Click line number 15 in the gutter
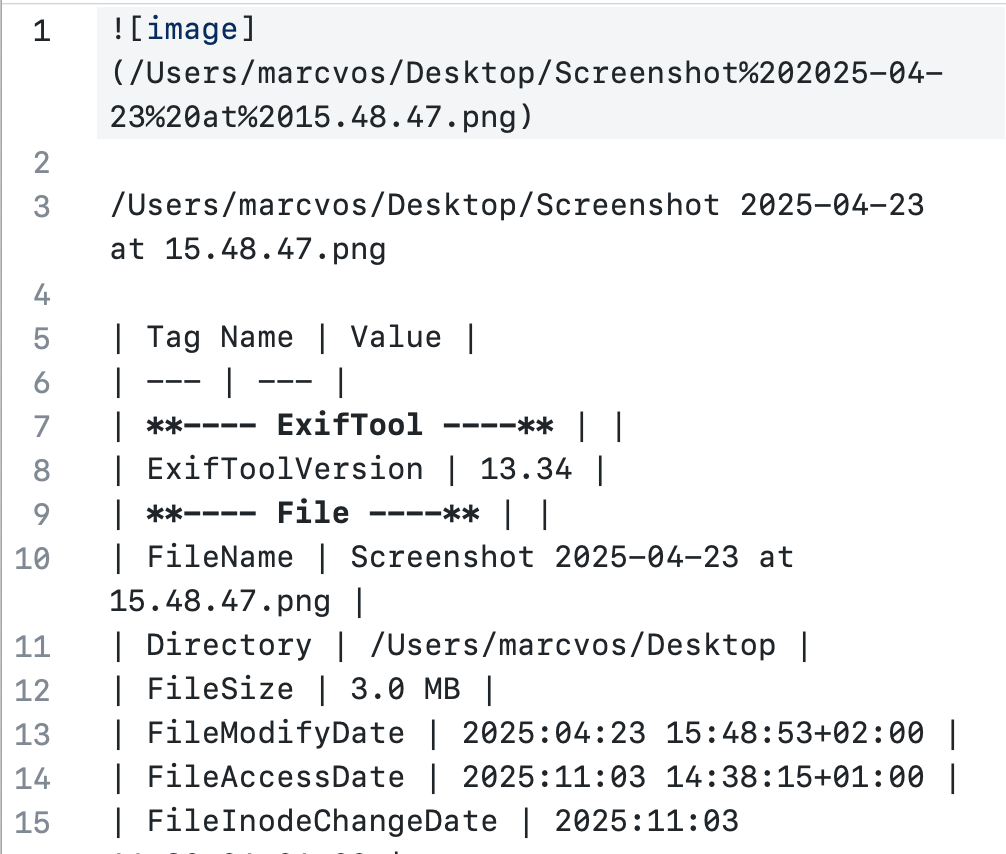The height and width of the screenshot is (854, 1006). click(x=33, y=822)
